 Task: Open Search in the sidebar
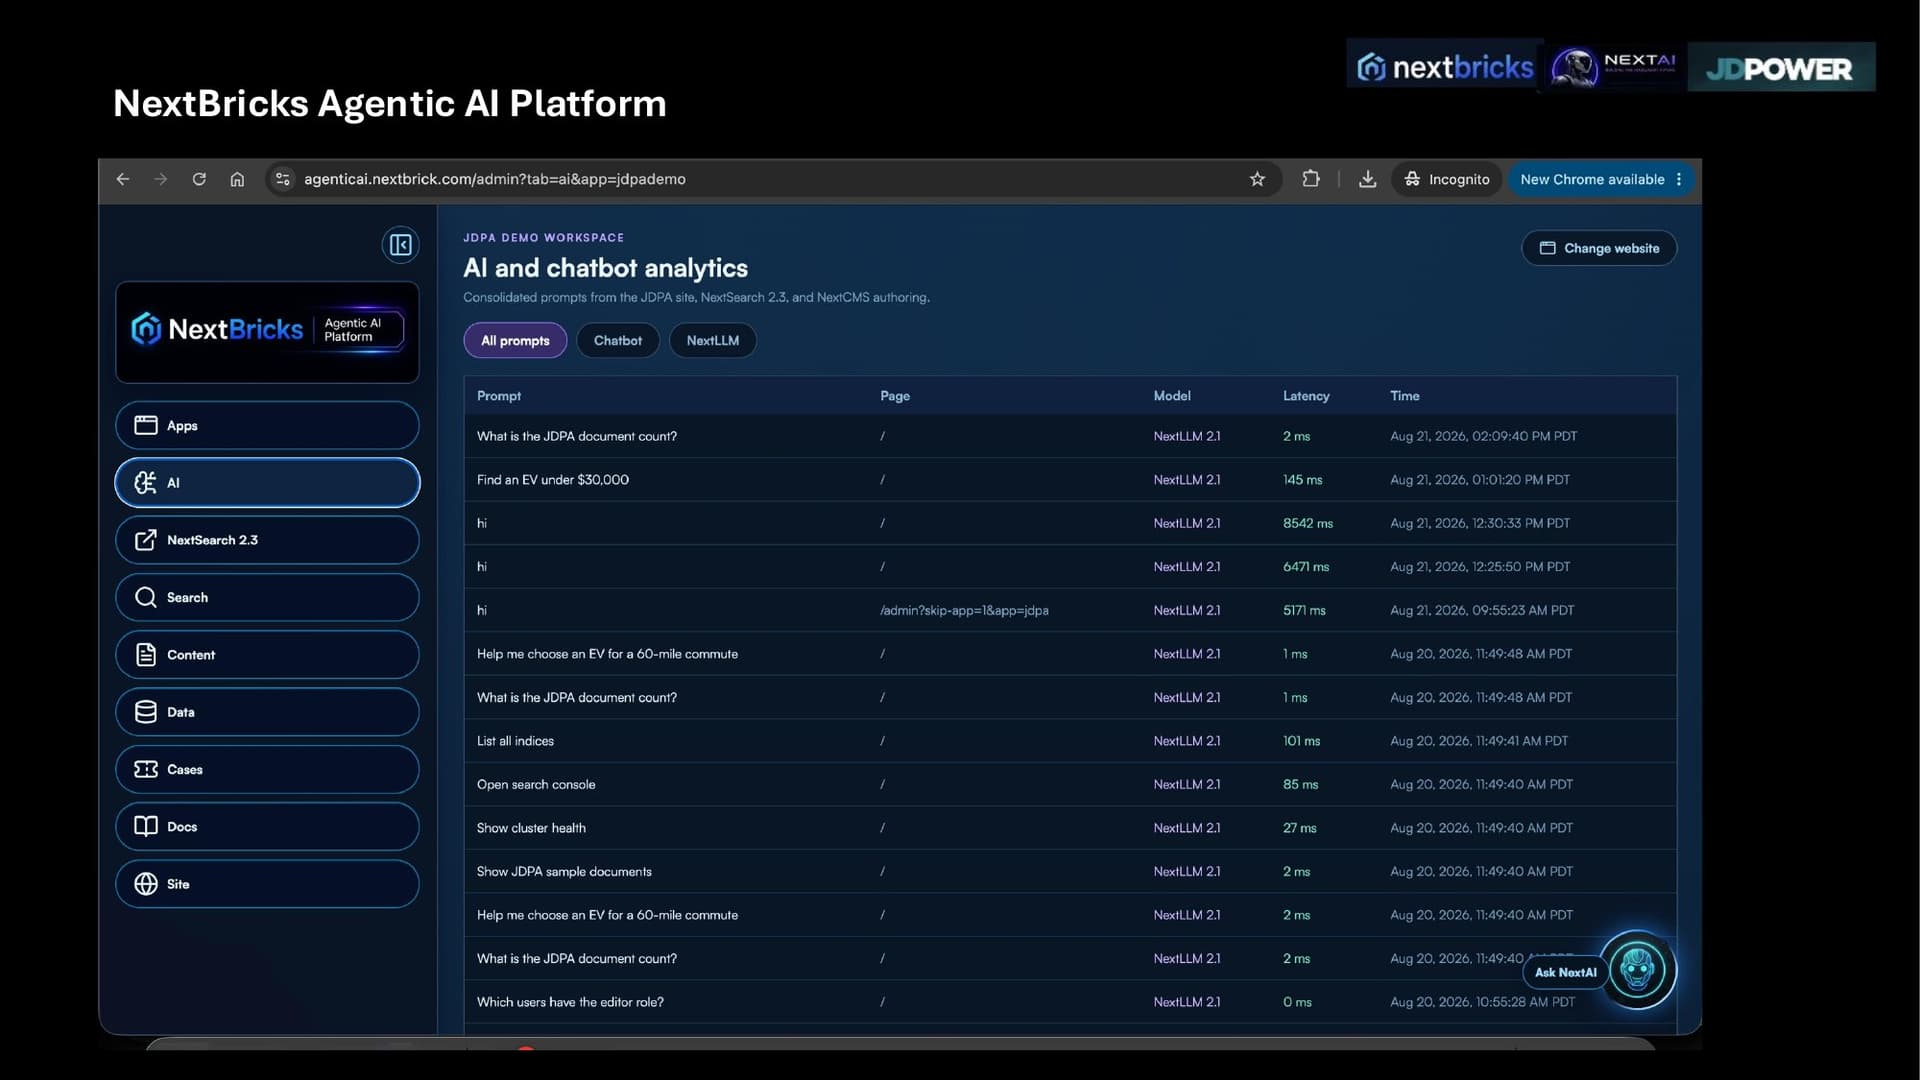point(267,597)
